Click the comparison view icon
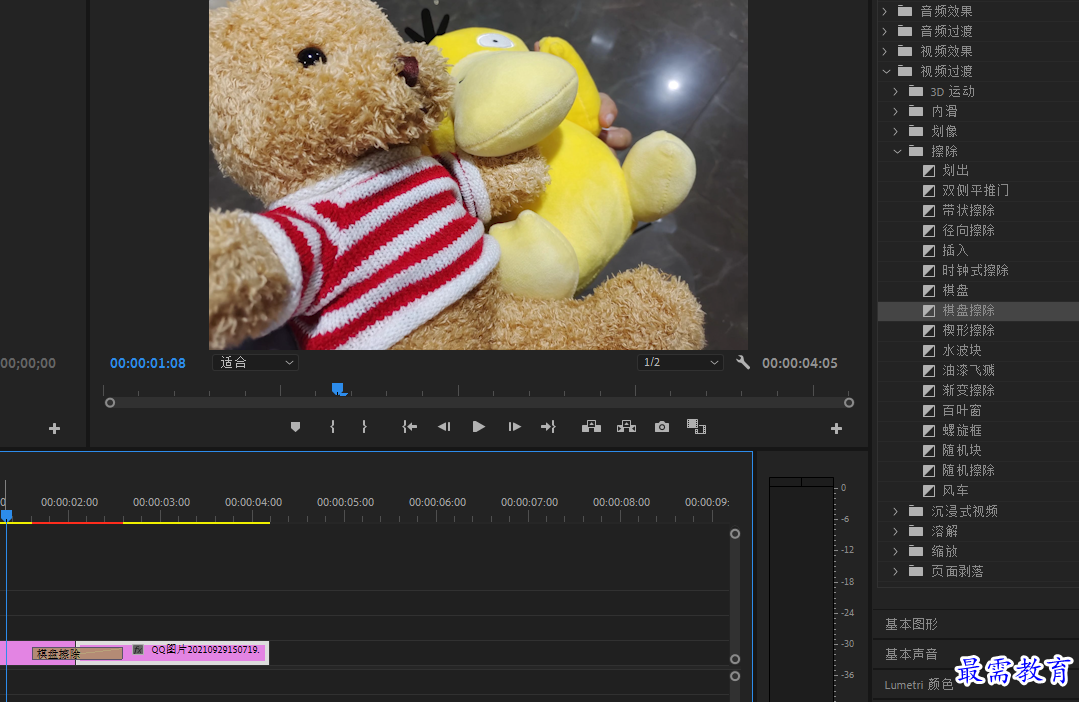This screenshot has width=1079, height=702. coord(696,427)
